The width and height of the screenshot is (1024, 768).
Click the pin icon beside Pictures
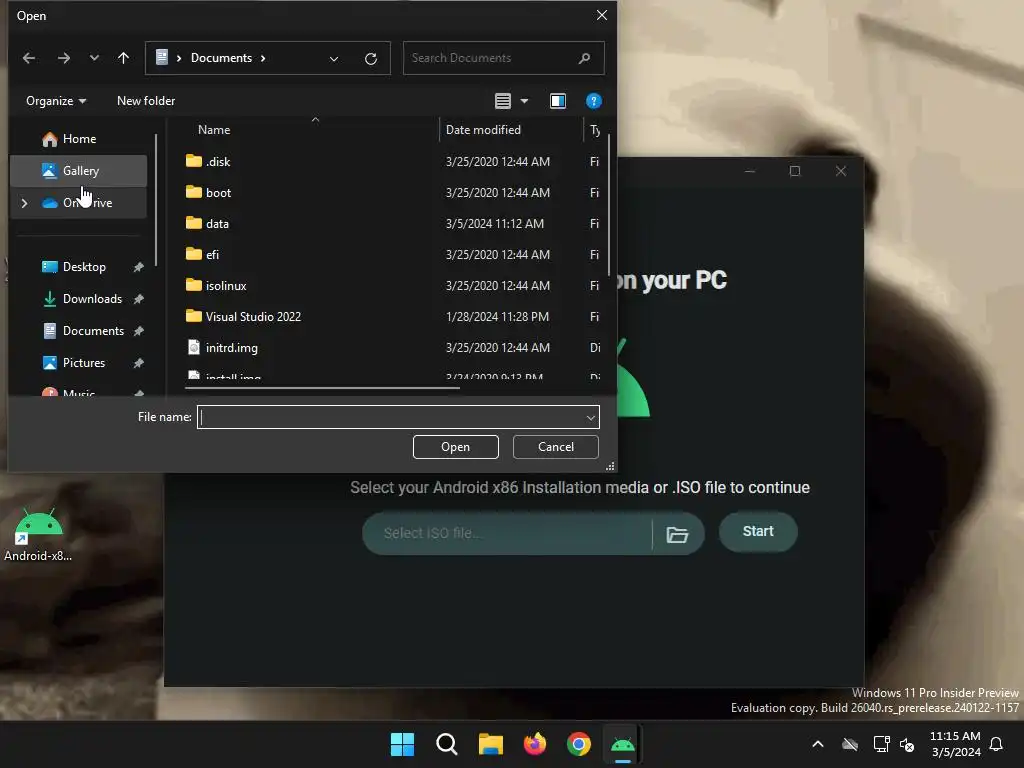click(x=138, y=363)
